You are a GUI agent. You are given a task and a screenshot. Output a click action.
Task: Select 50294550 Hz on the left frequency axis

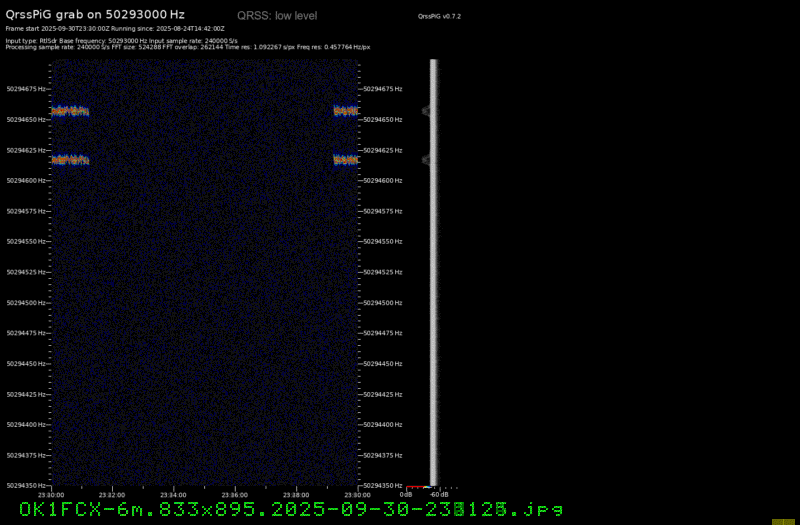click(x=26, y=241)
